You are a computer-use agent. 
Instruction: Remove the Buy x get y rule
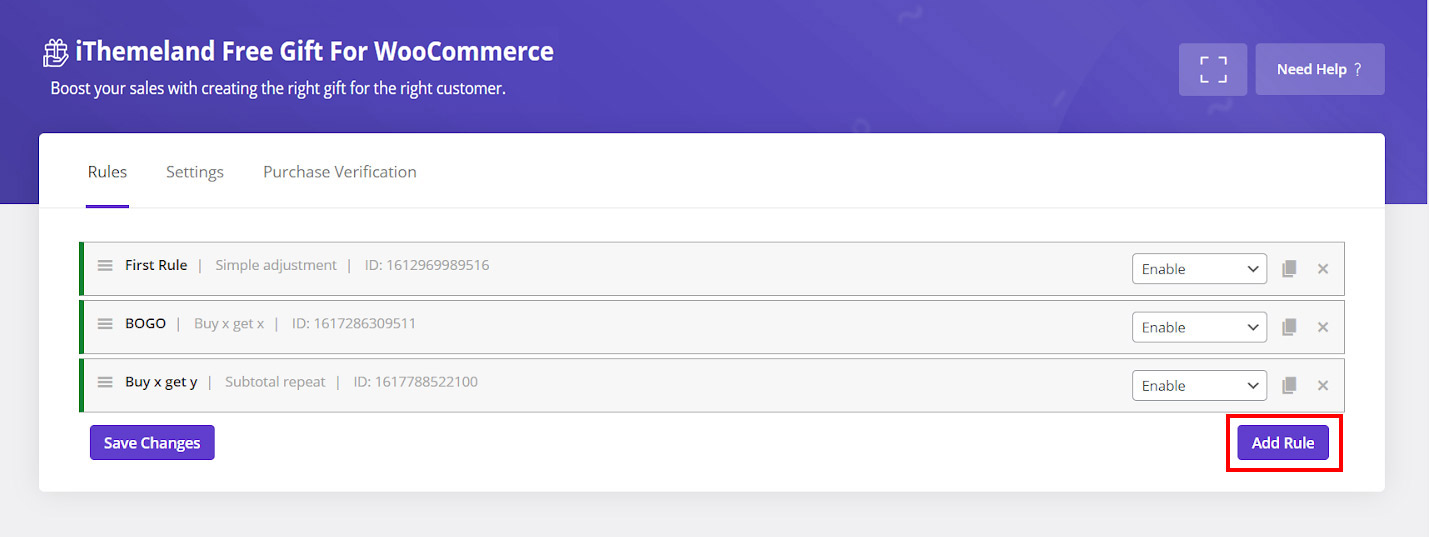[x=1323, y=385]
